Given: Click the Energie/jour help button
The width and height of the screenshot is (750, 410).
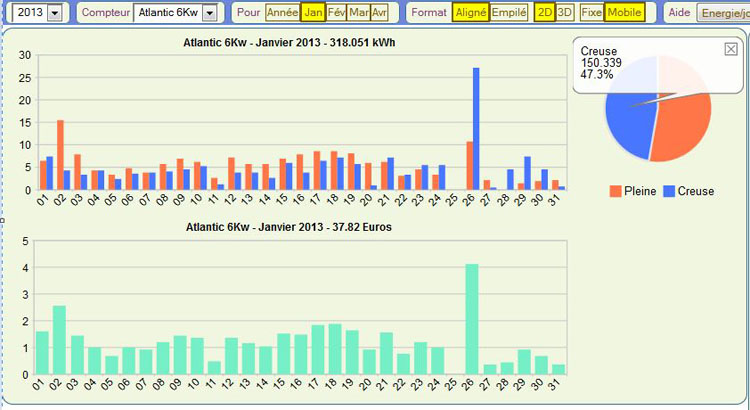Looking at the screenshot, I should coord(721,13).
